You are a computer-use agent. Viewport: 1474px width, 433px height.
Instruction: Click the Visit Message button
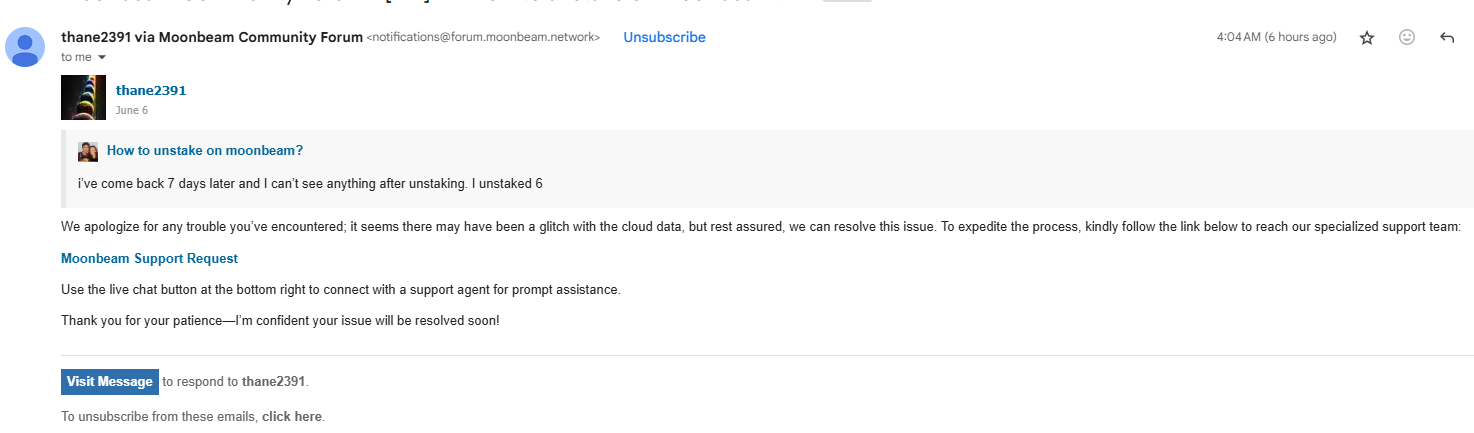110,381
